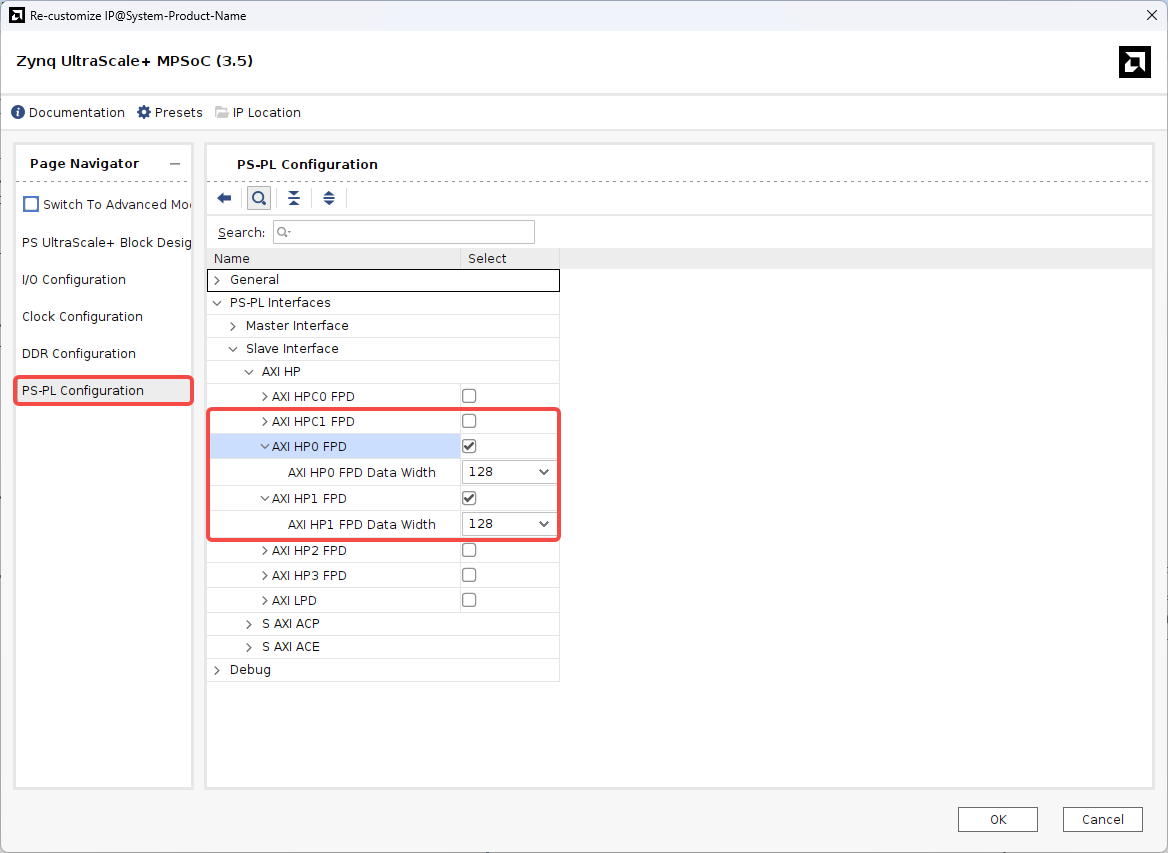Click the back arrow toolbar icon
This screenshot has width=1168, height=853.
point(224,198)
